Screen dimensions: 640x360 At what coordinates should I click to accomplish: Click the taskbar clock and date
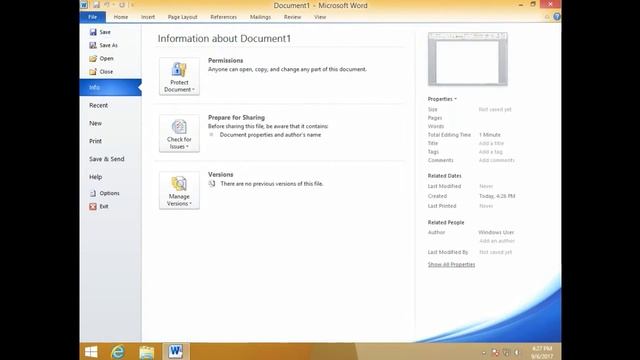(x=542, y=352)
